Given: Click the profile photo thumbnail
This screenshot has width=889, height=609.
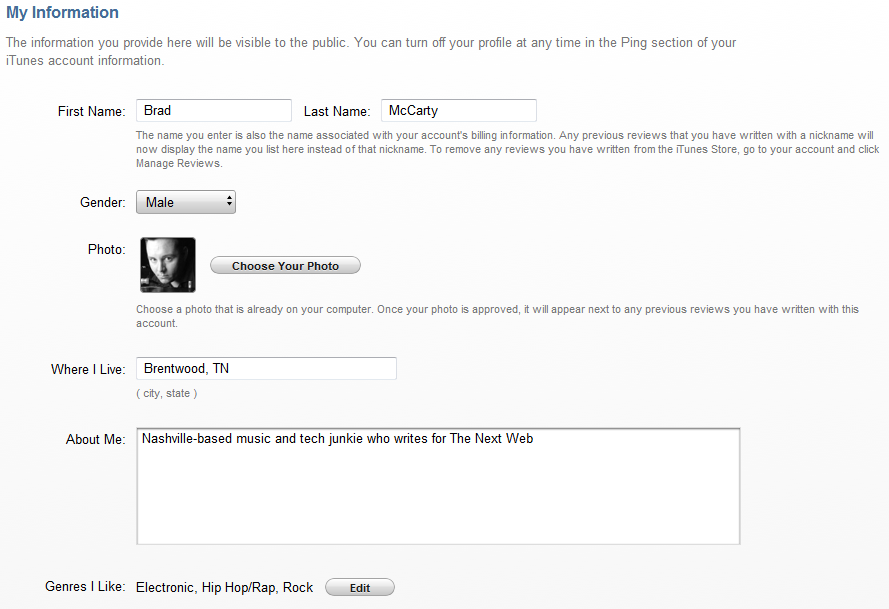Looking at the screenshot, I should click(x=168, y=265).
